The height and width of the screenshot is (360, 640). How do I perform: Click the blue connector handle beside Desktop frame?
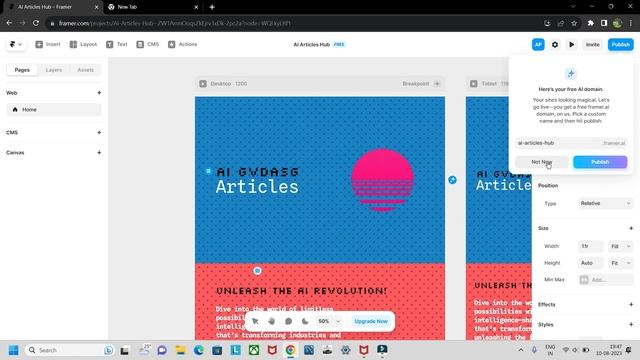(x=452, y=180)
